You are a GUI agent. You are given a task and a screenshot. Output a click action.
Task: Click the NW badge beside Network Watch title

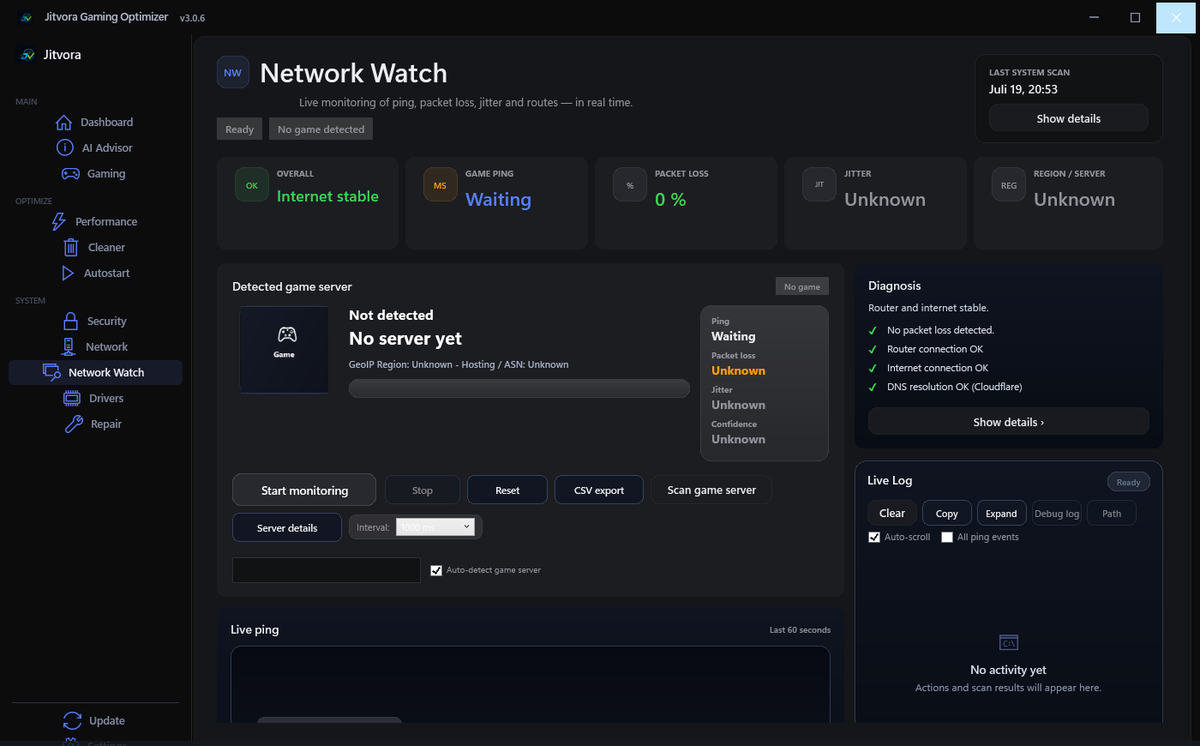pyautogui.click(x=233, y=72)
